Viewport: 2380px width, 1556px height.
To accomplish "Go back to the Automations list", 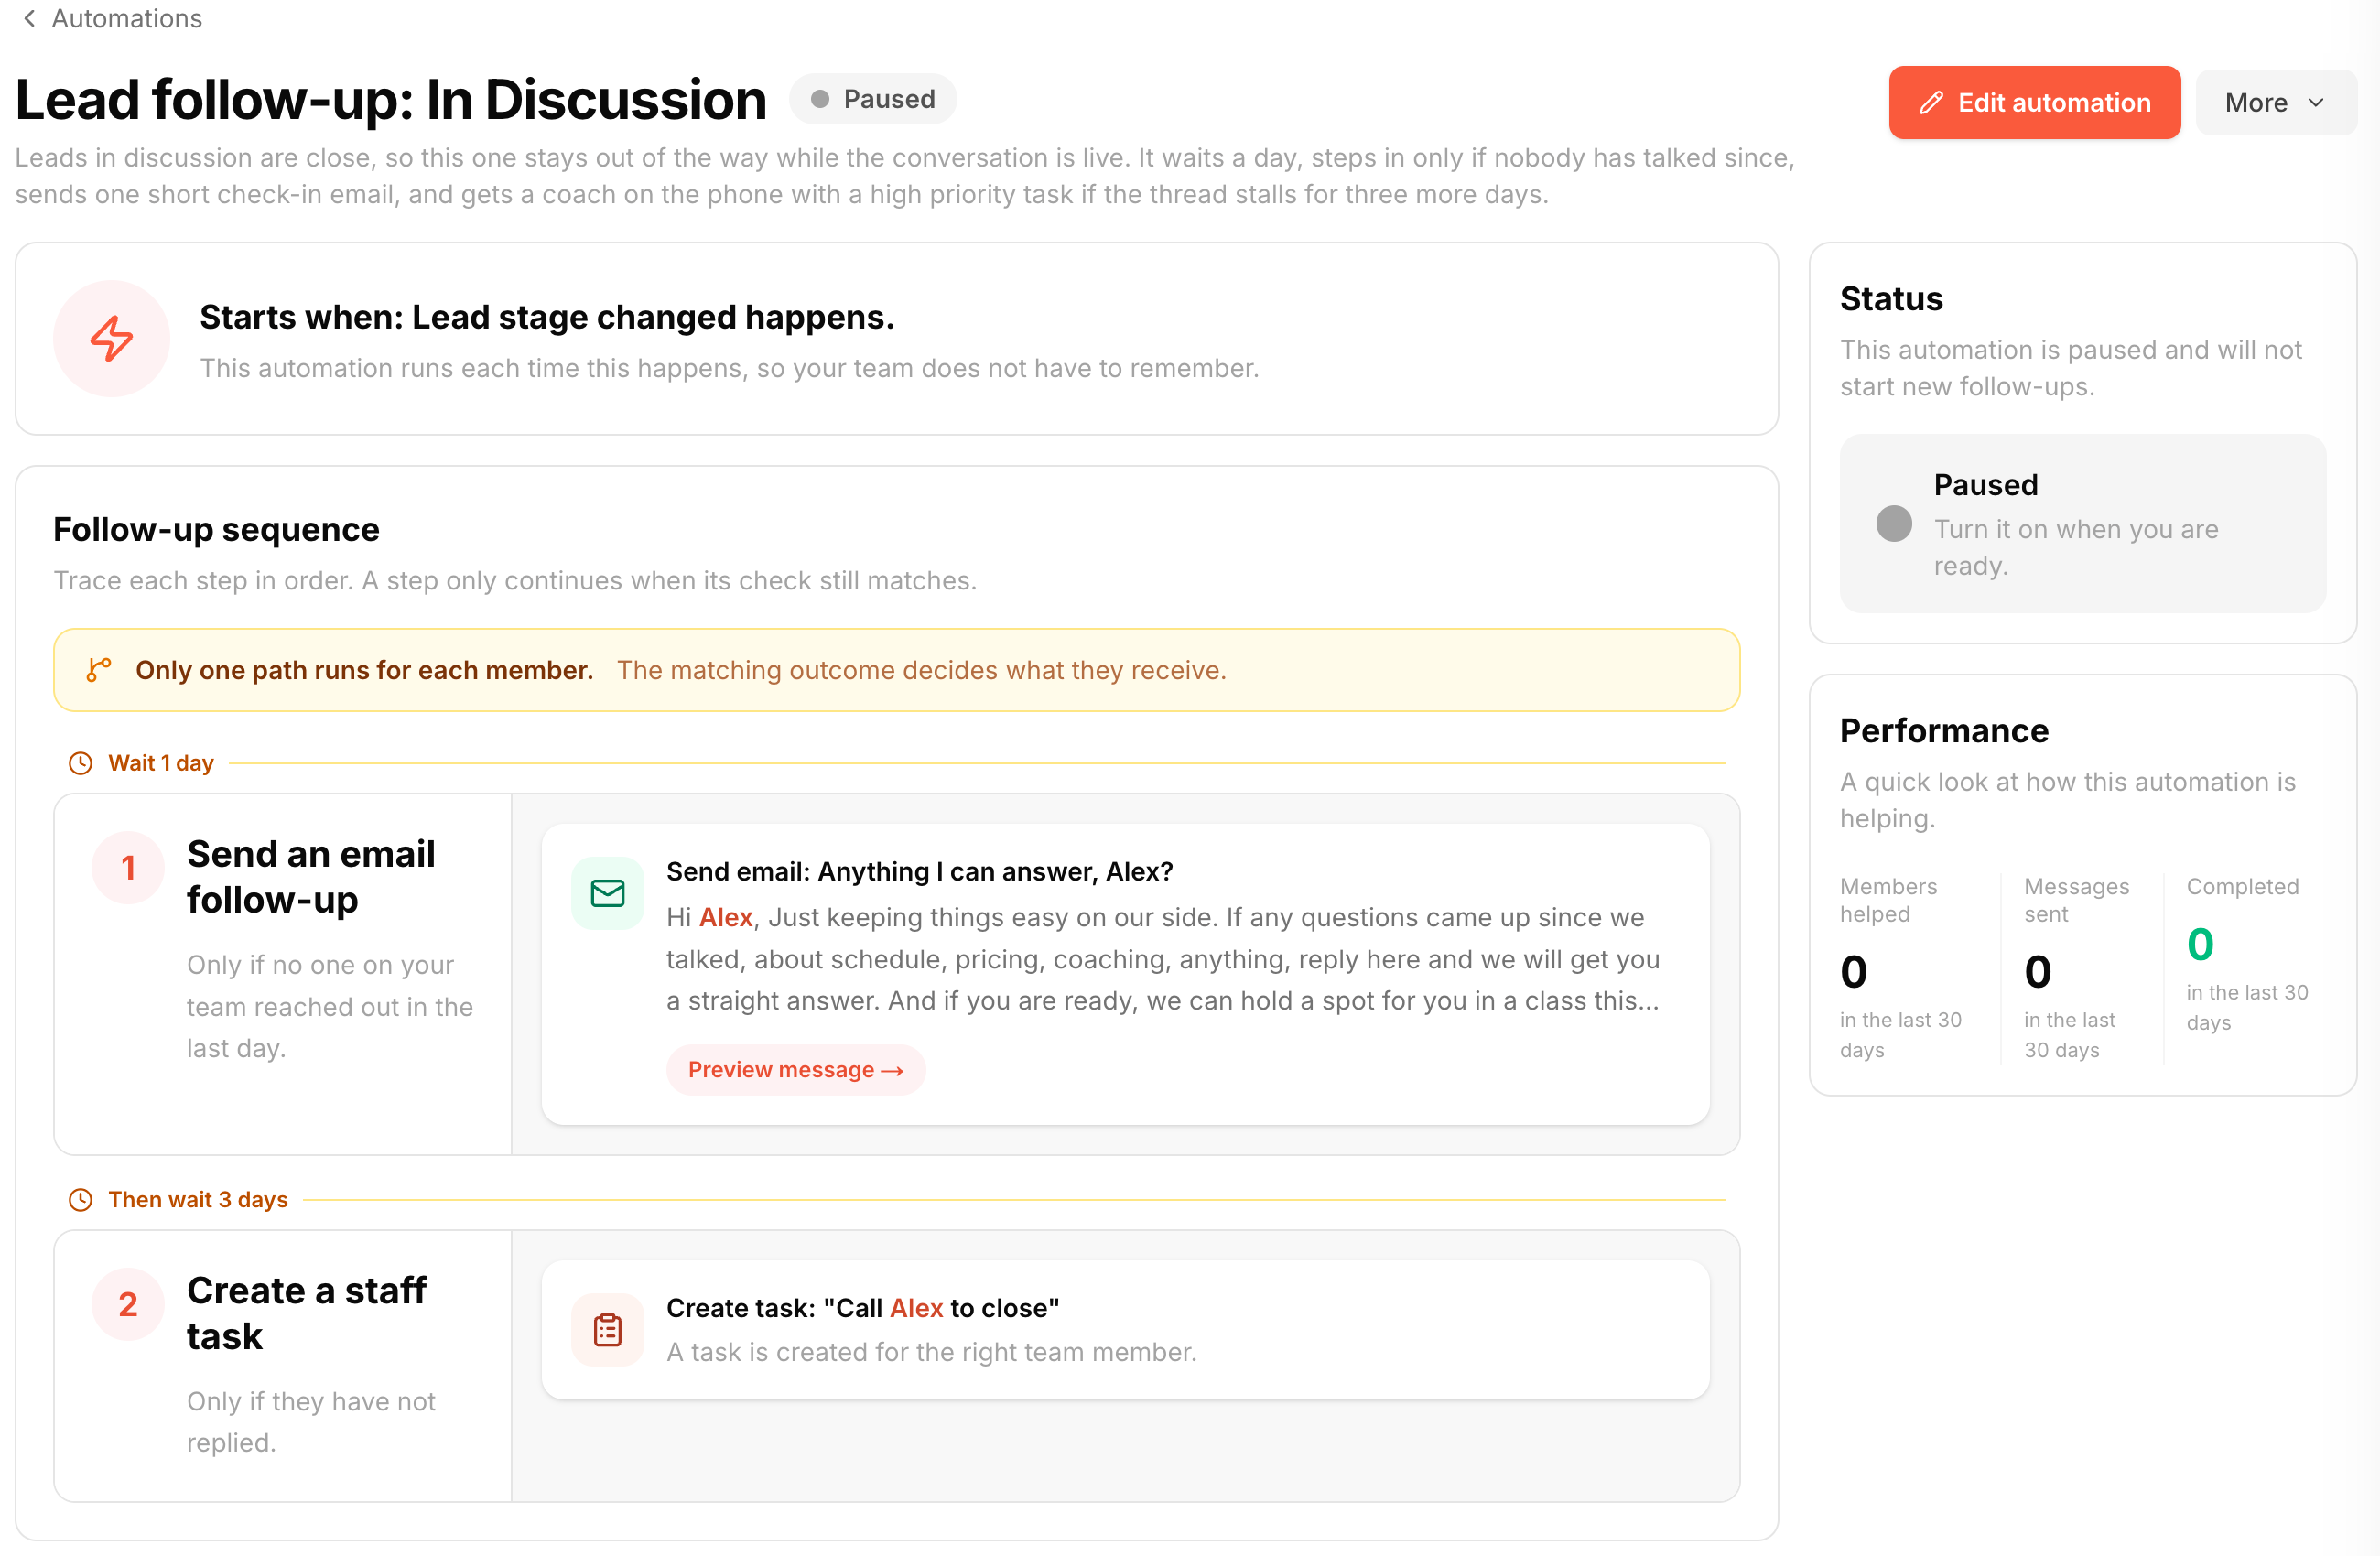I will tap(126, 18).
